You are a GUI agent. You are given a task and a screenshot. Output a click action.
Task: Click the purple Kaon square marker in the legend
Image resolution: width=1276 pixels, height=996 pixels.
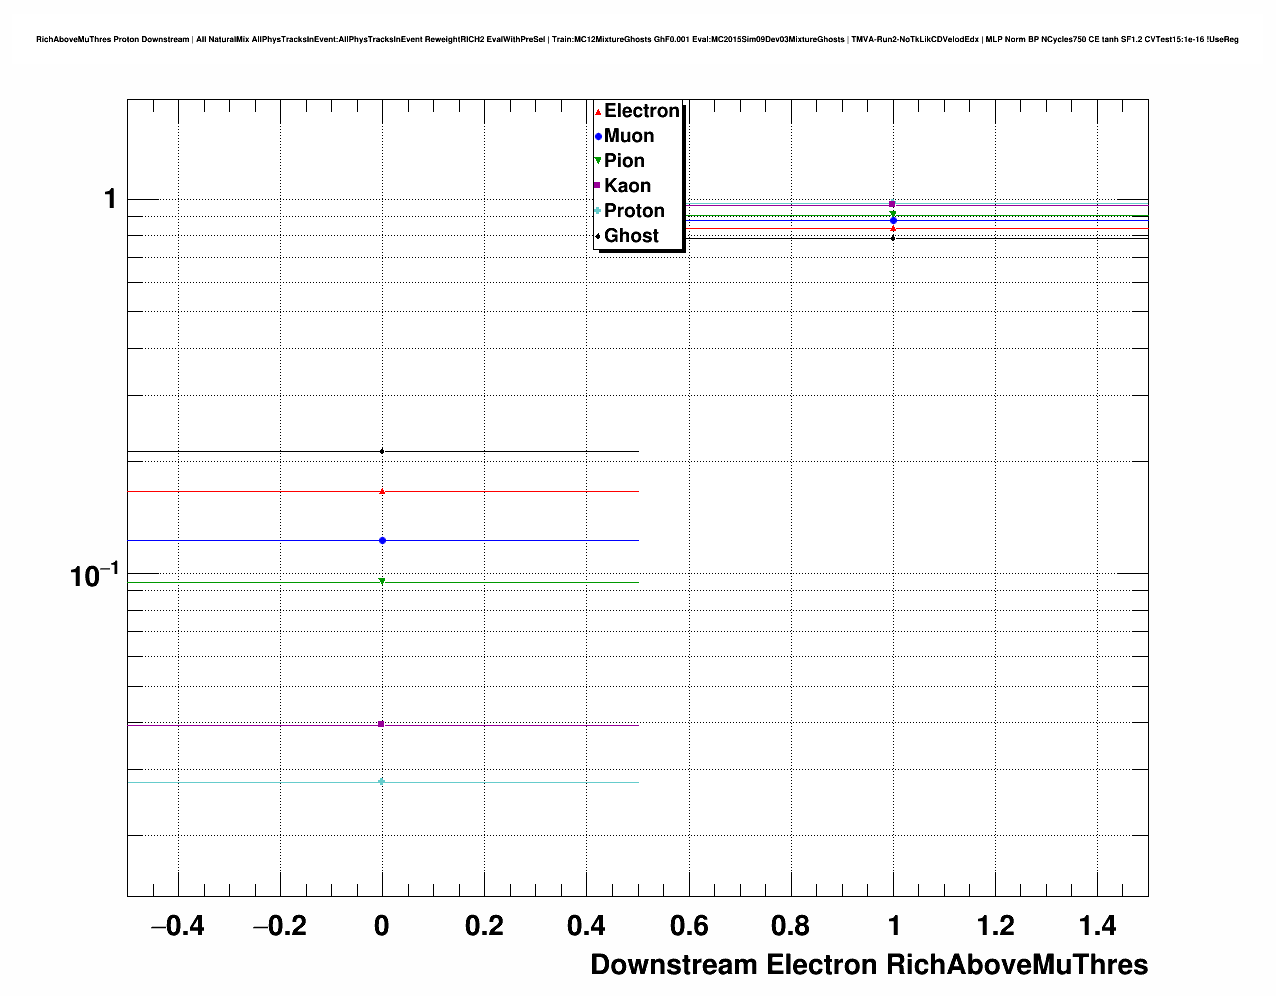pyautogui.click(x=598, y=186)
